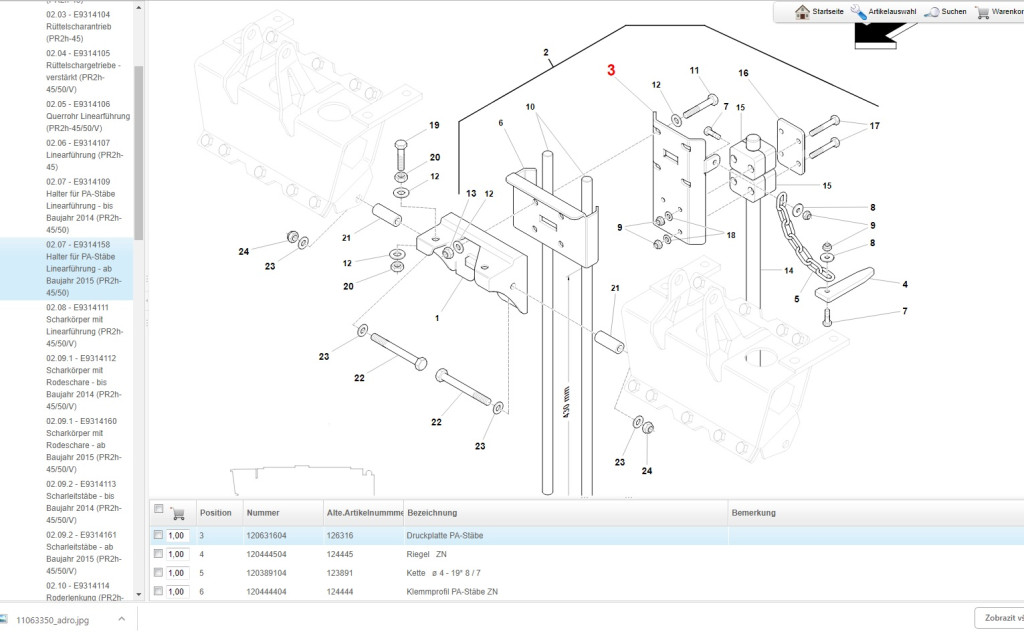Check the box for Riegel ZN row
Image resolution: width=1024 pixels, height=634 pixels.
pyautogui.click(x=158, y=554)
